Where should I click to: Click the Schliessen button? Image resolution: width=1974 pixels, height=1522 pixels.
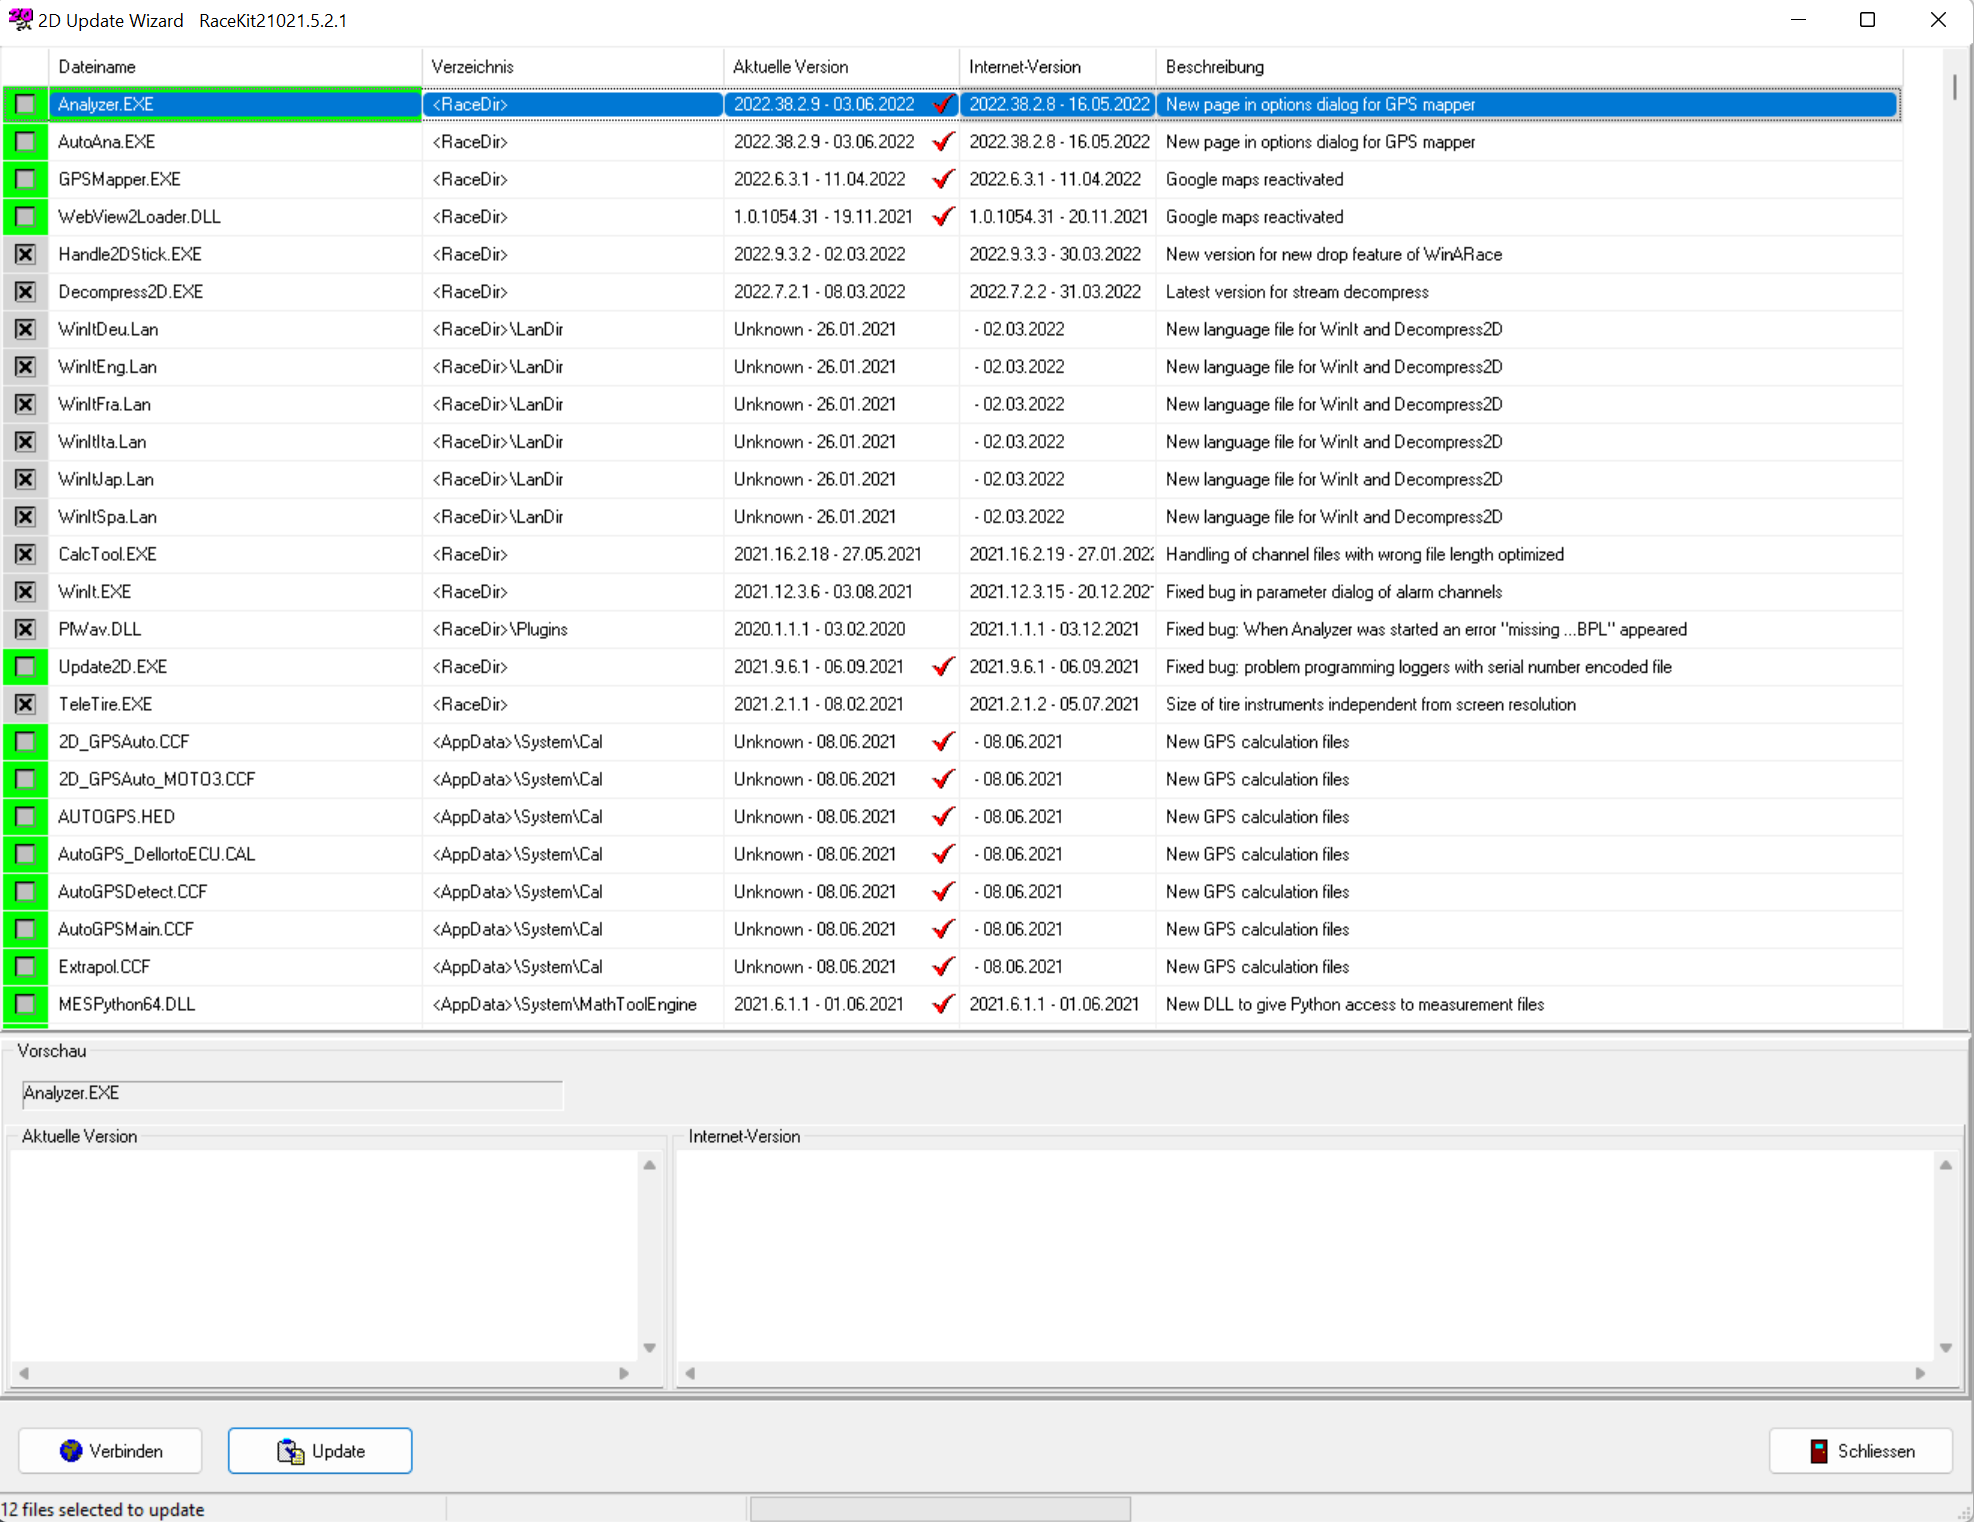(1861, 1451)
